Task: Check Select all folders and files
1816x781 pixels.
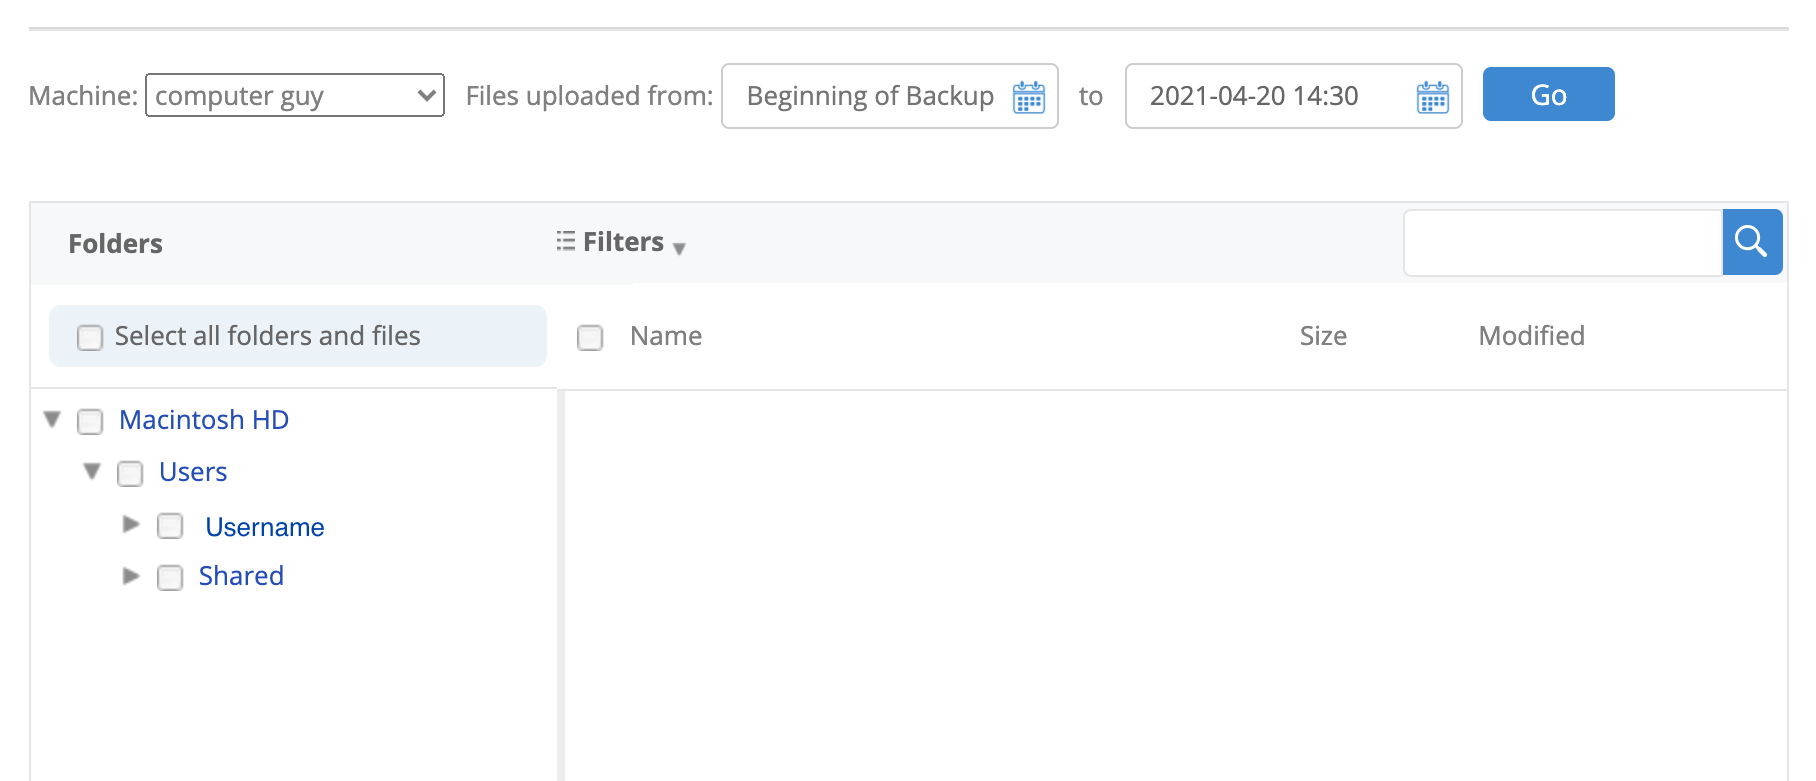Action: tap(90, 338)
